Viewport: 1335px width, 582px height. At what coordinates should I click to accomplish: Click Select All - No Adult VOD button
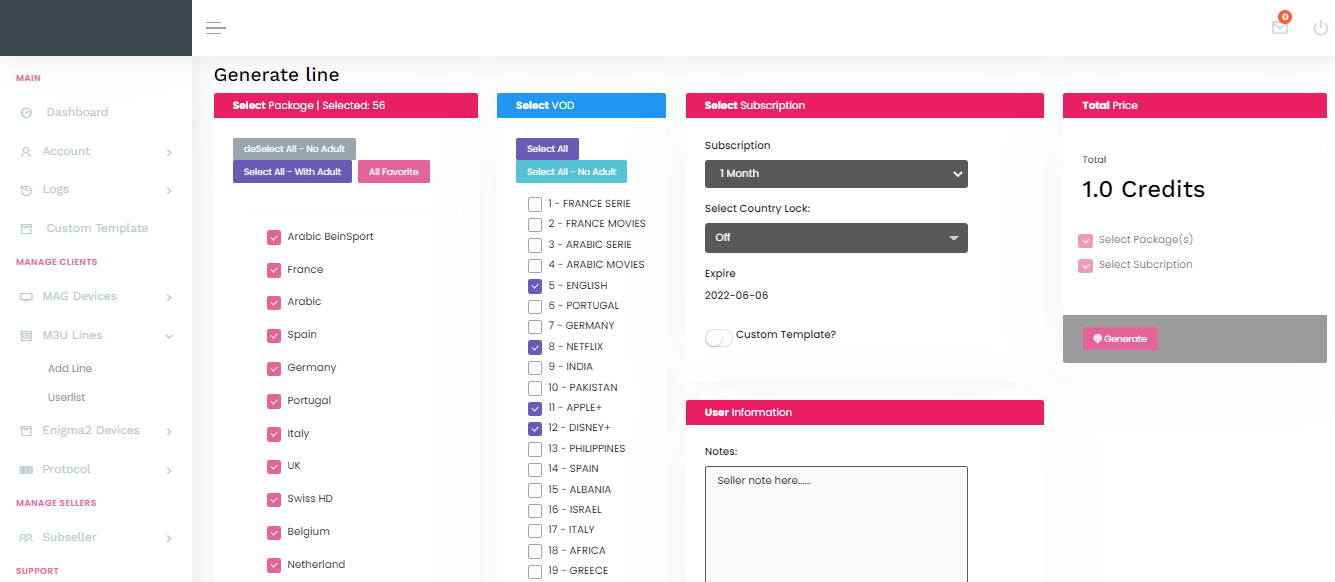tap(571, 172)
